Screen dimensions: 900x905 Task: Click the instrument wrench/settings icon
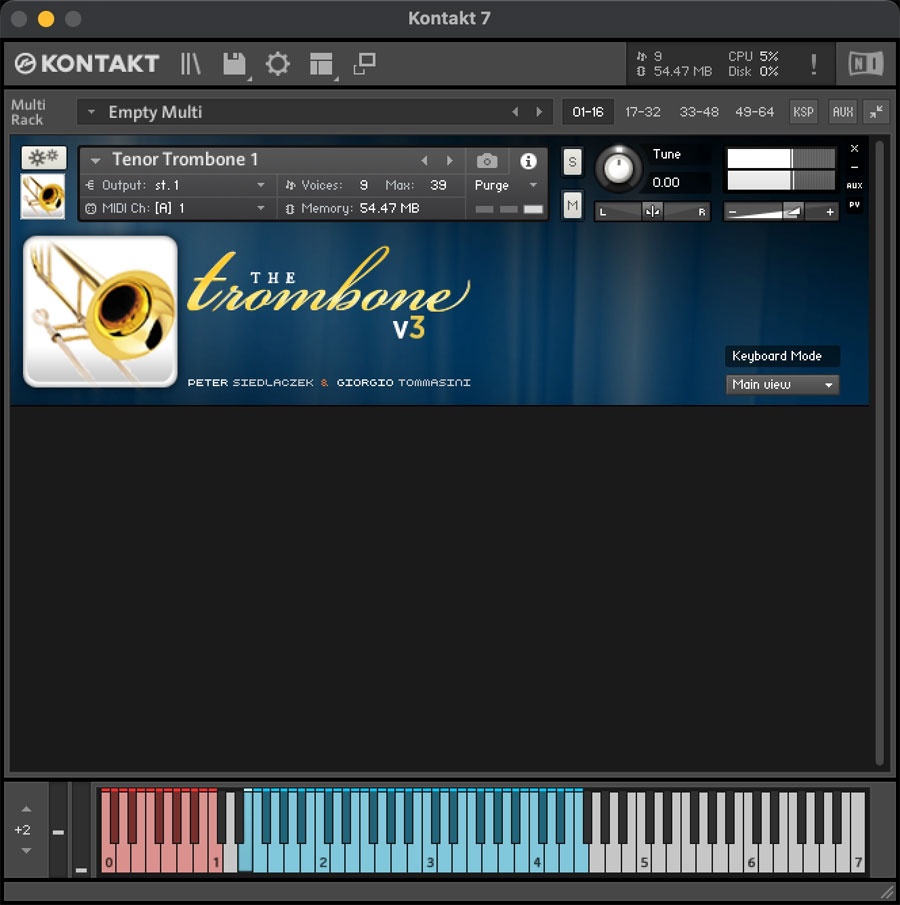click(42, 158)
